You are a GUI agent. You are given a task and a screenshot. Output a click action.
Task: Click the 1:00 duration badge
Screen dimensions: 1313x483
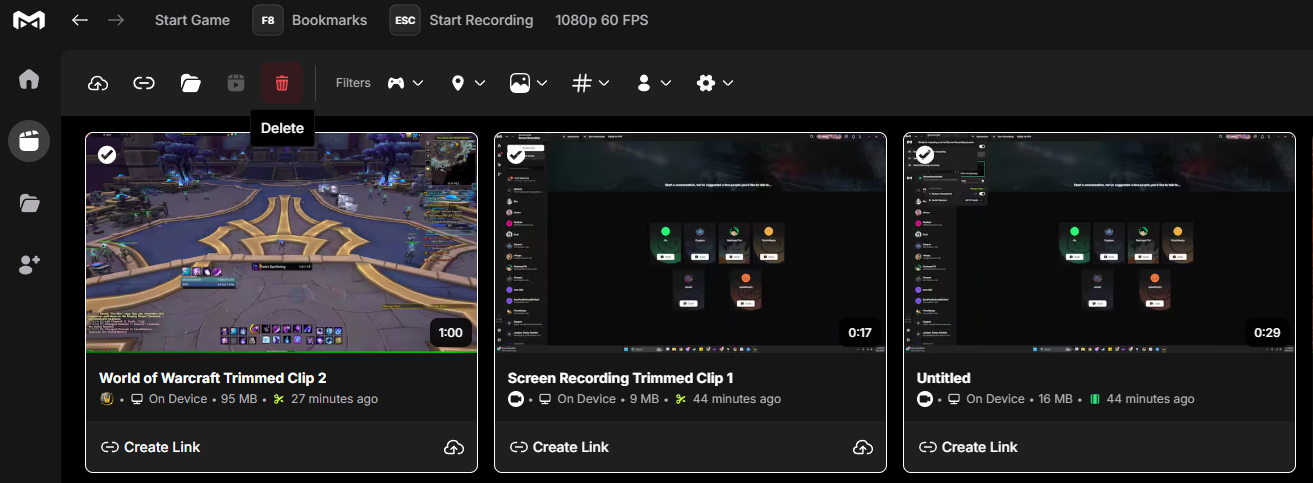450,332
